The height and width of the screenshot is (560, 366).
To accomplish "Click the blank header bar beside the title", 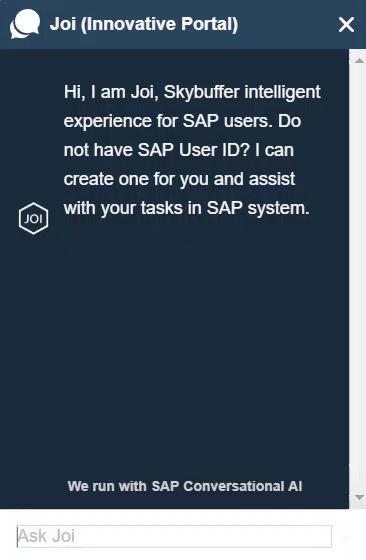I will click(x=287, y=24).
